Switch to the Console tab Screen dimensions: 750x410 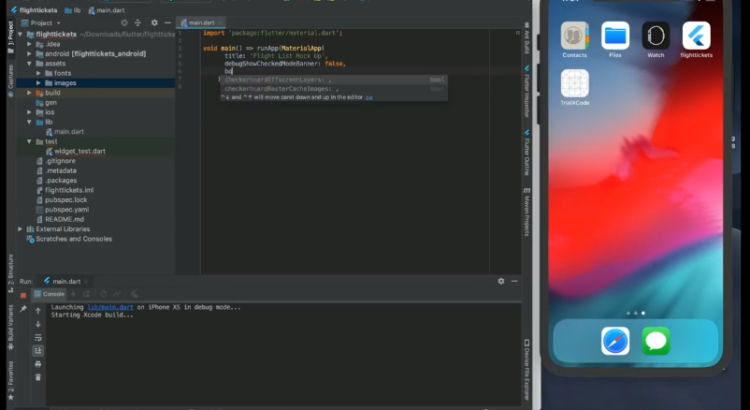point(50,294)
